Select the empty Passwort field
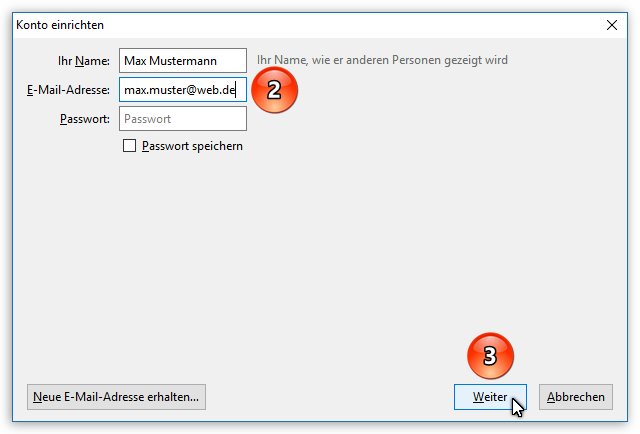This screenshot has height=434, width=640. tap(182, 119)
